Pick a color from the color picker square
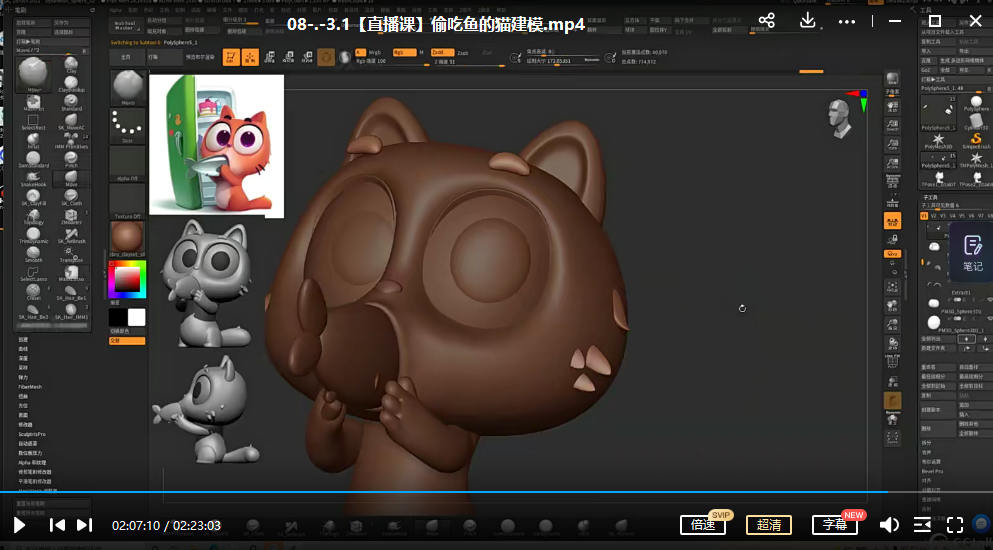The width and height of the screenshot is (993, 550). pos(127,279)
